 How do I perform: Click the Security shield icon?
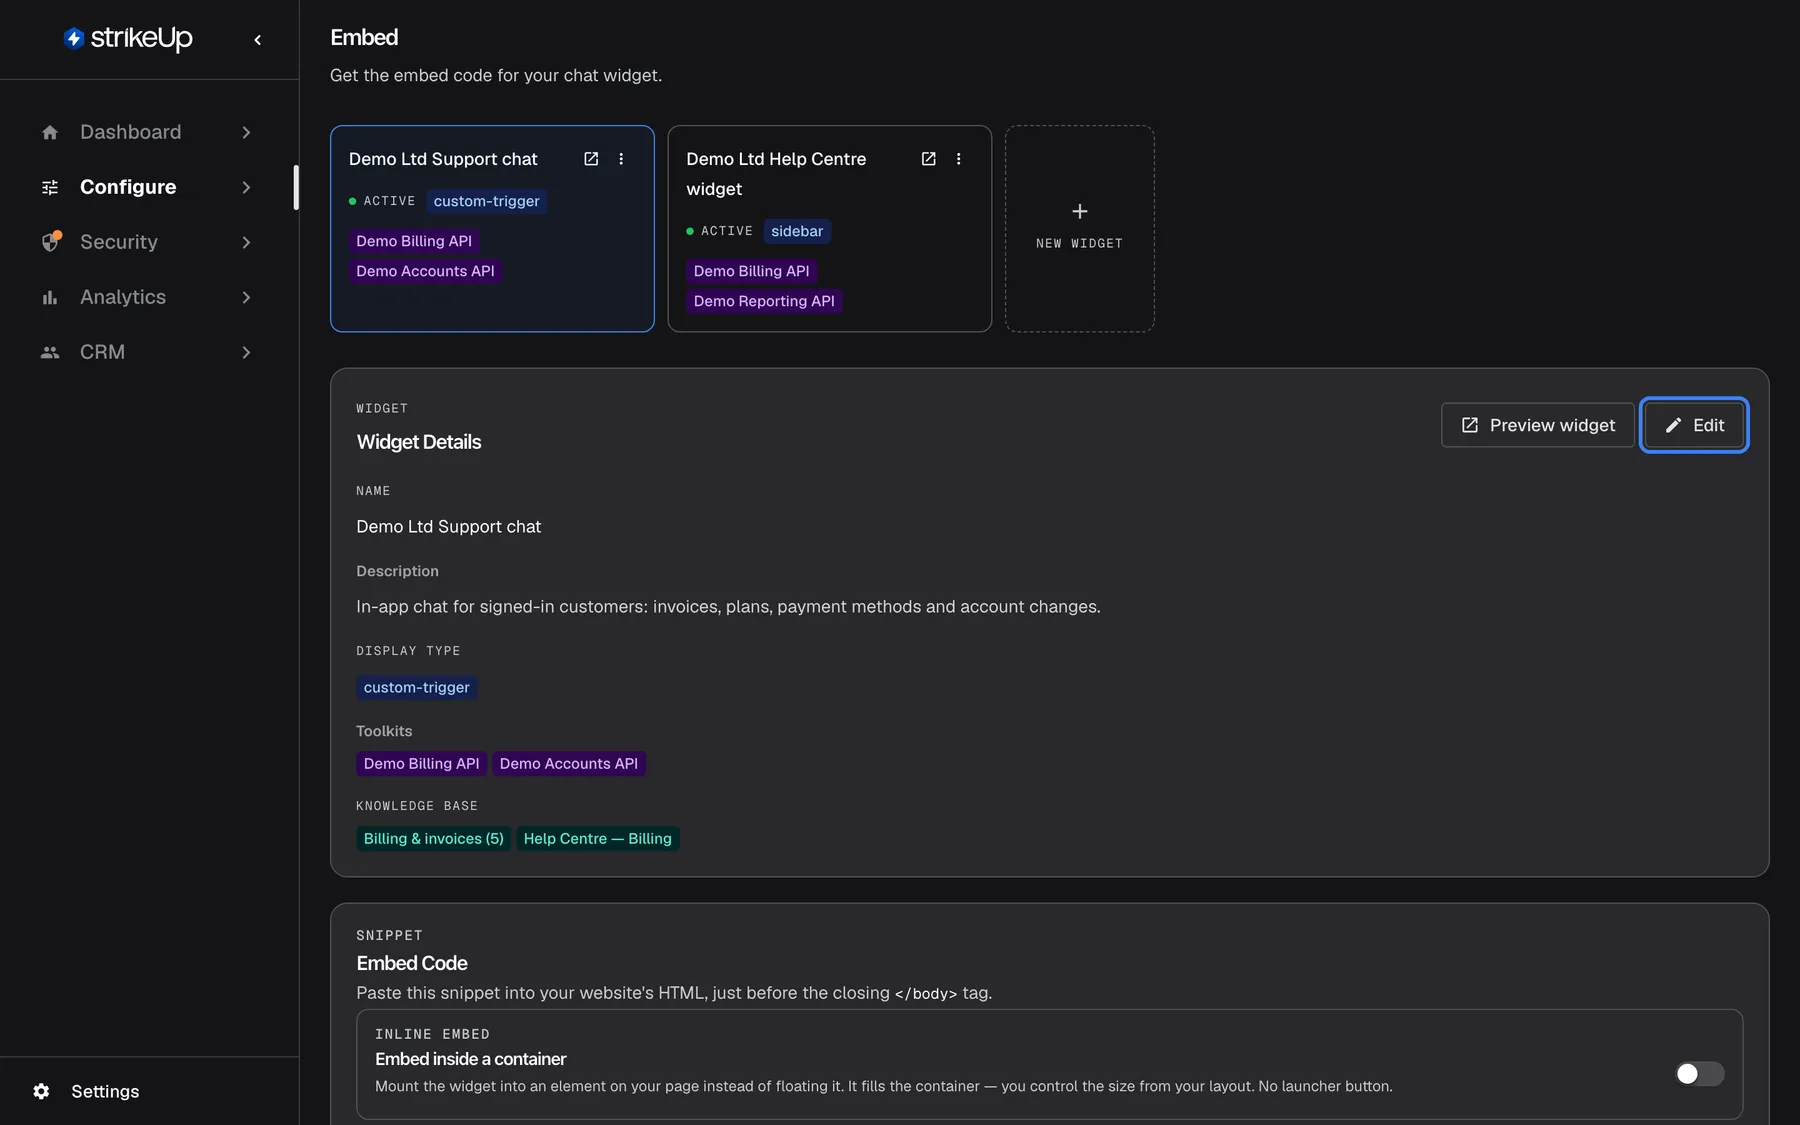(51, 242)
